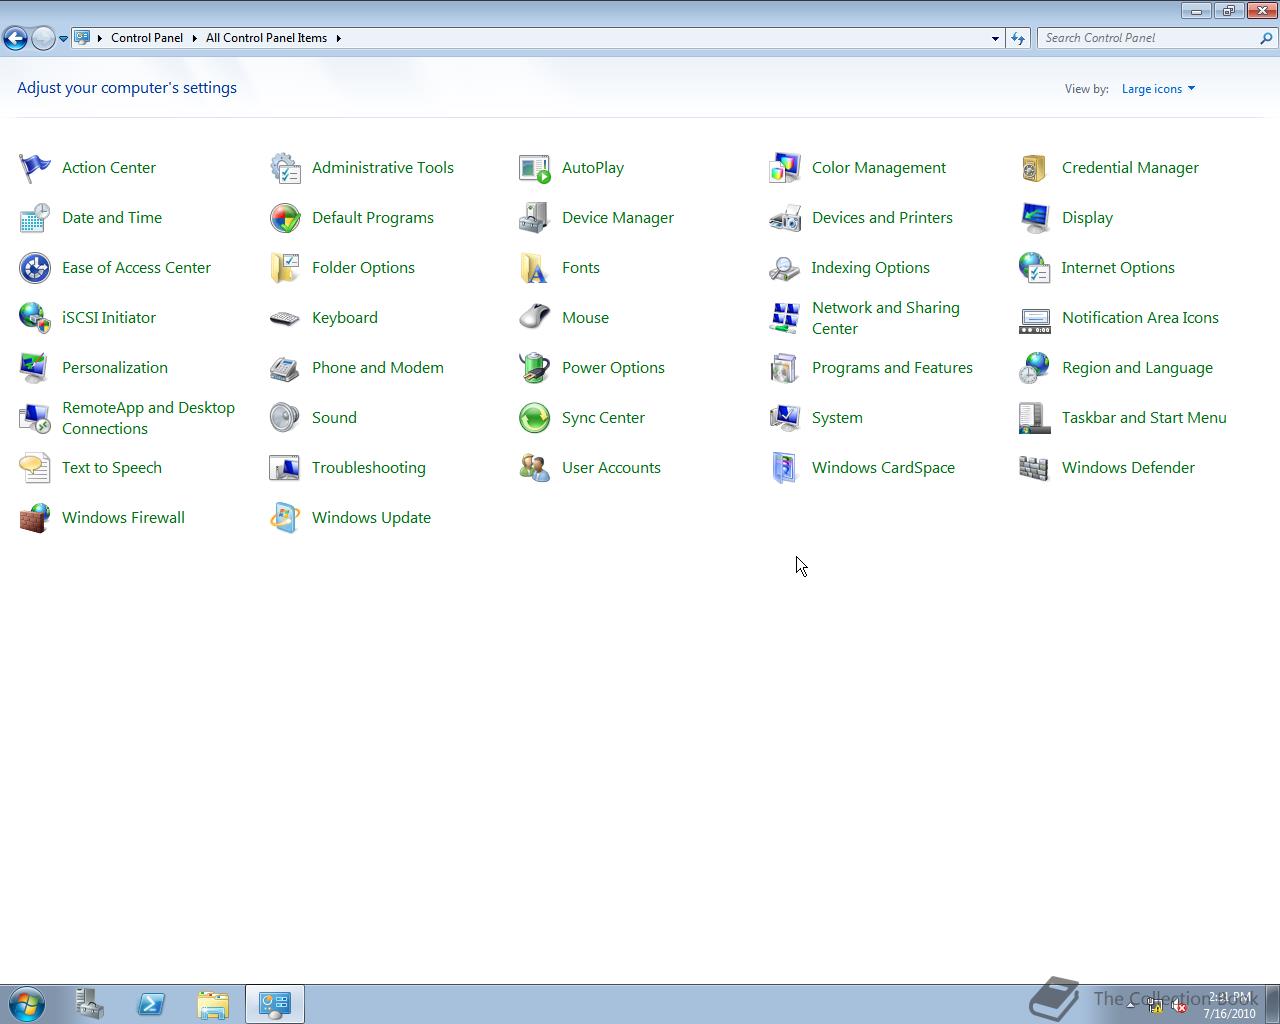Open the Default Programs icon
The height and width of the screenshot is (1024, 1280).
pyautogui.click(x=285, y=218)
